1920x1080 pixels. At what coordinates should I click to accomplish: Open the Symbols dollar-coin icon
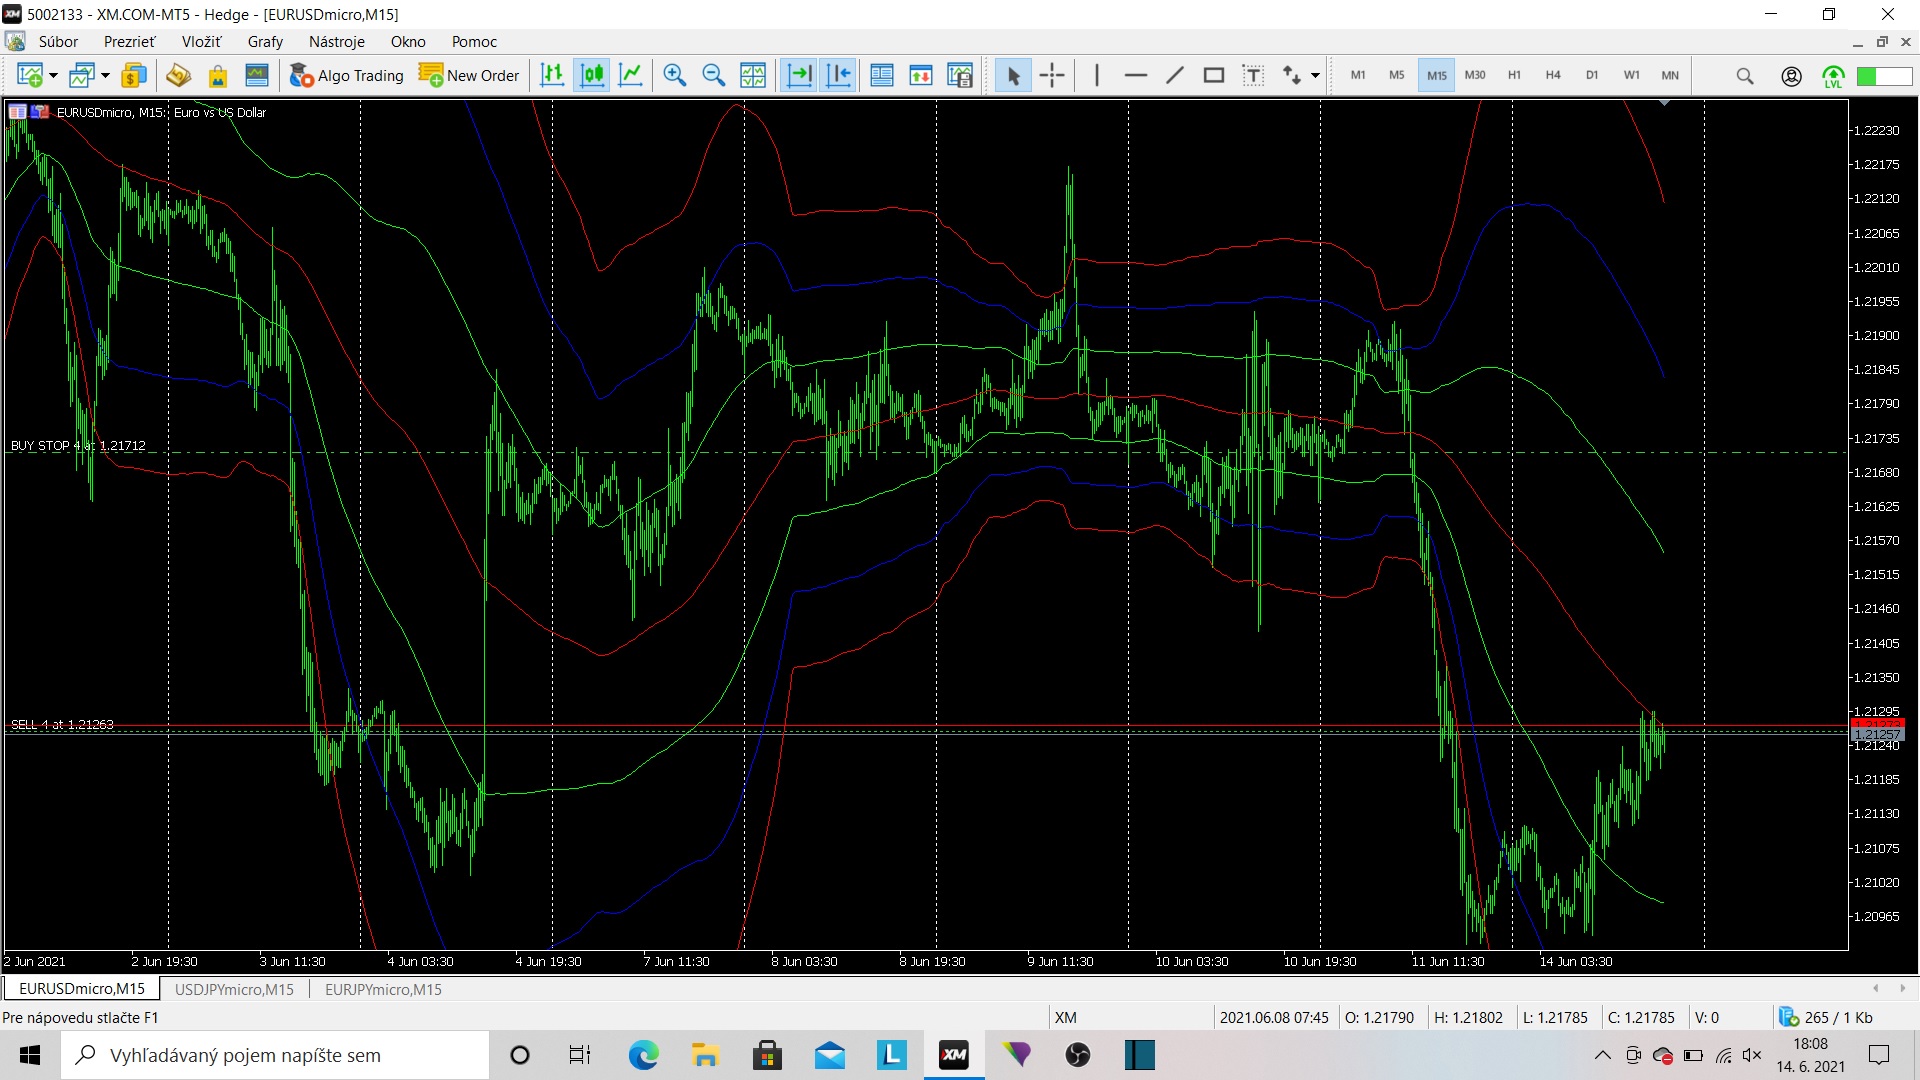pos(133,75)
